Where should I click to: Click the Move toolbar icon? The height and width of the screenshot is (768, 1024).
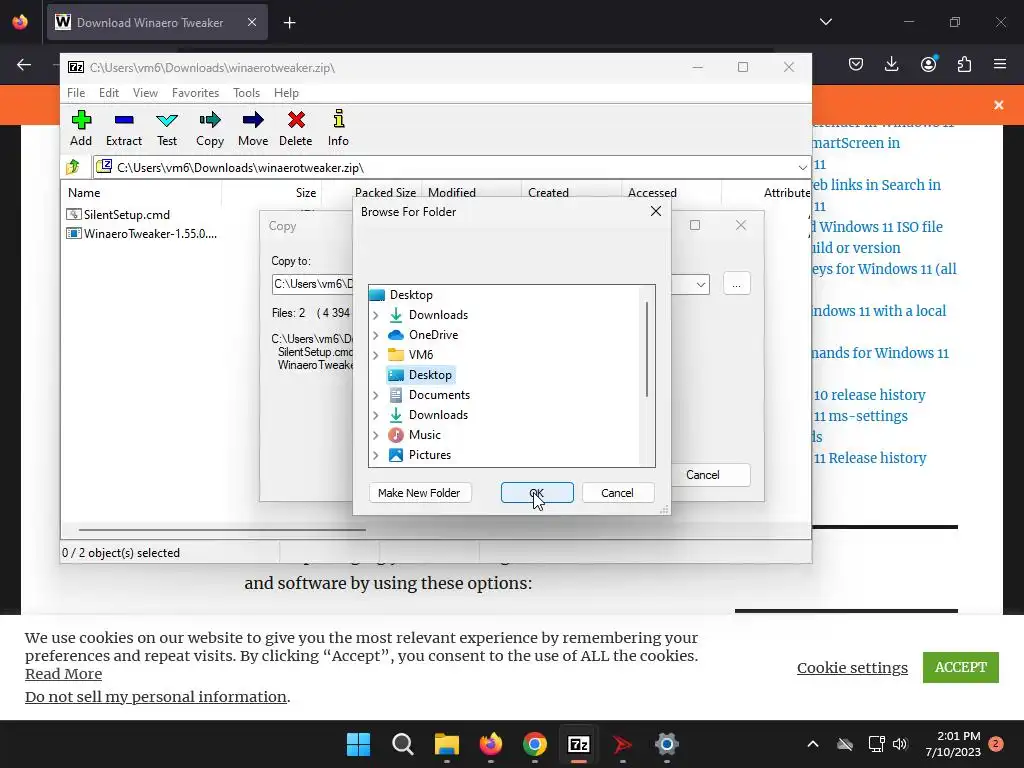pos(253,128)
